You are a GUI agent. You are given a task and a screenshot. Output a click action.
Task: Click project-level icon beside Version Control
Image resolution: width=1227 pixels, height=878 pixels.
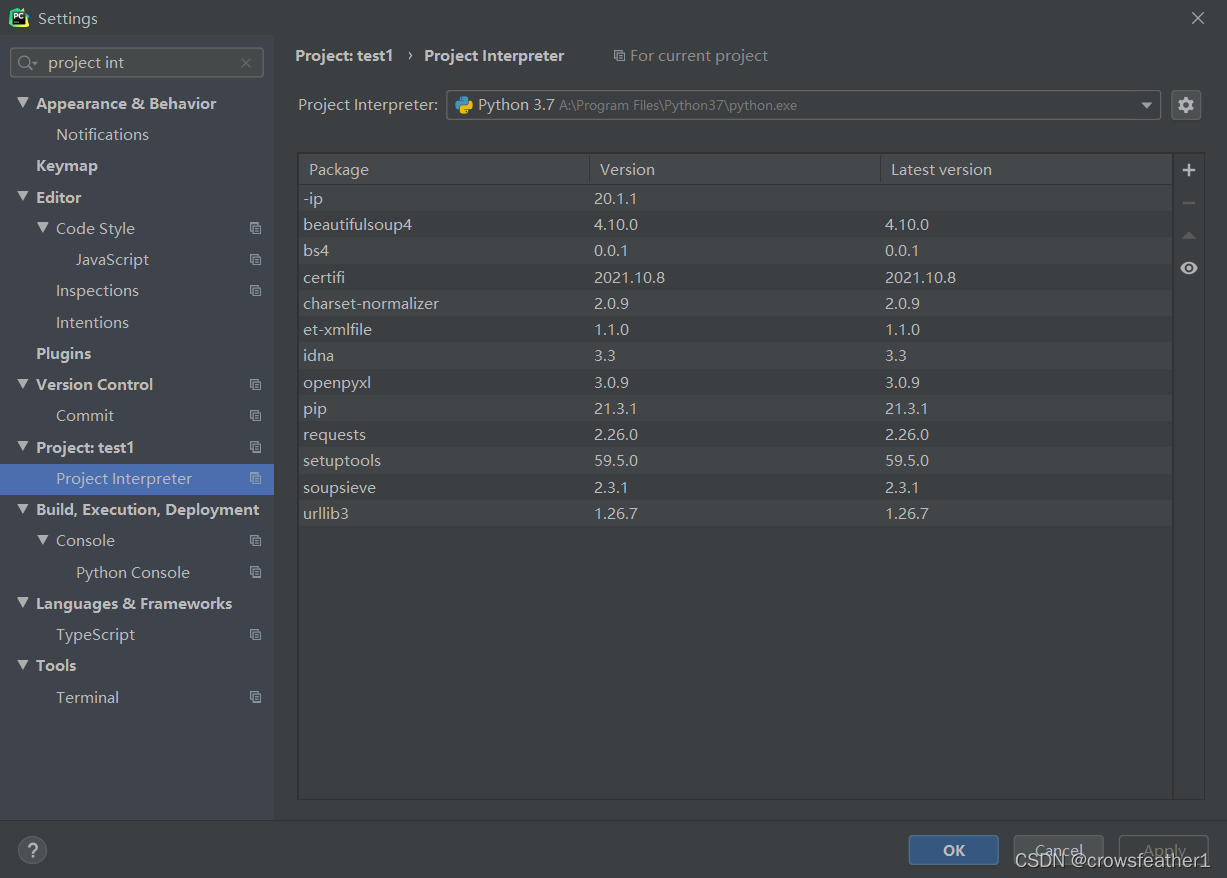(255, 385)
